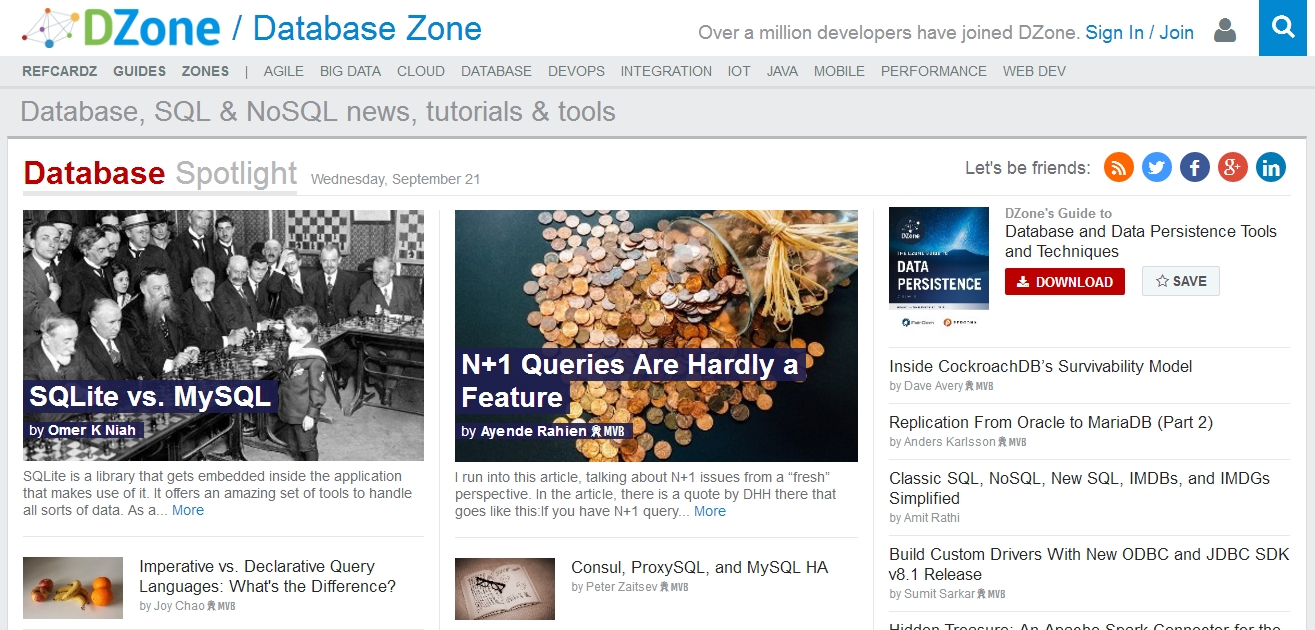Open the GUIDES menu item
The image size is (1315, 630).
click(139, 71)
